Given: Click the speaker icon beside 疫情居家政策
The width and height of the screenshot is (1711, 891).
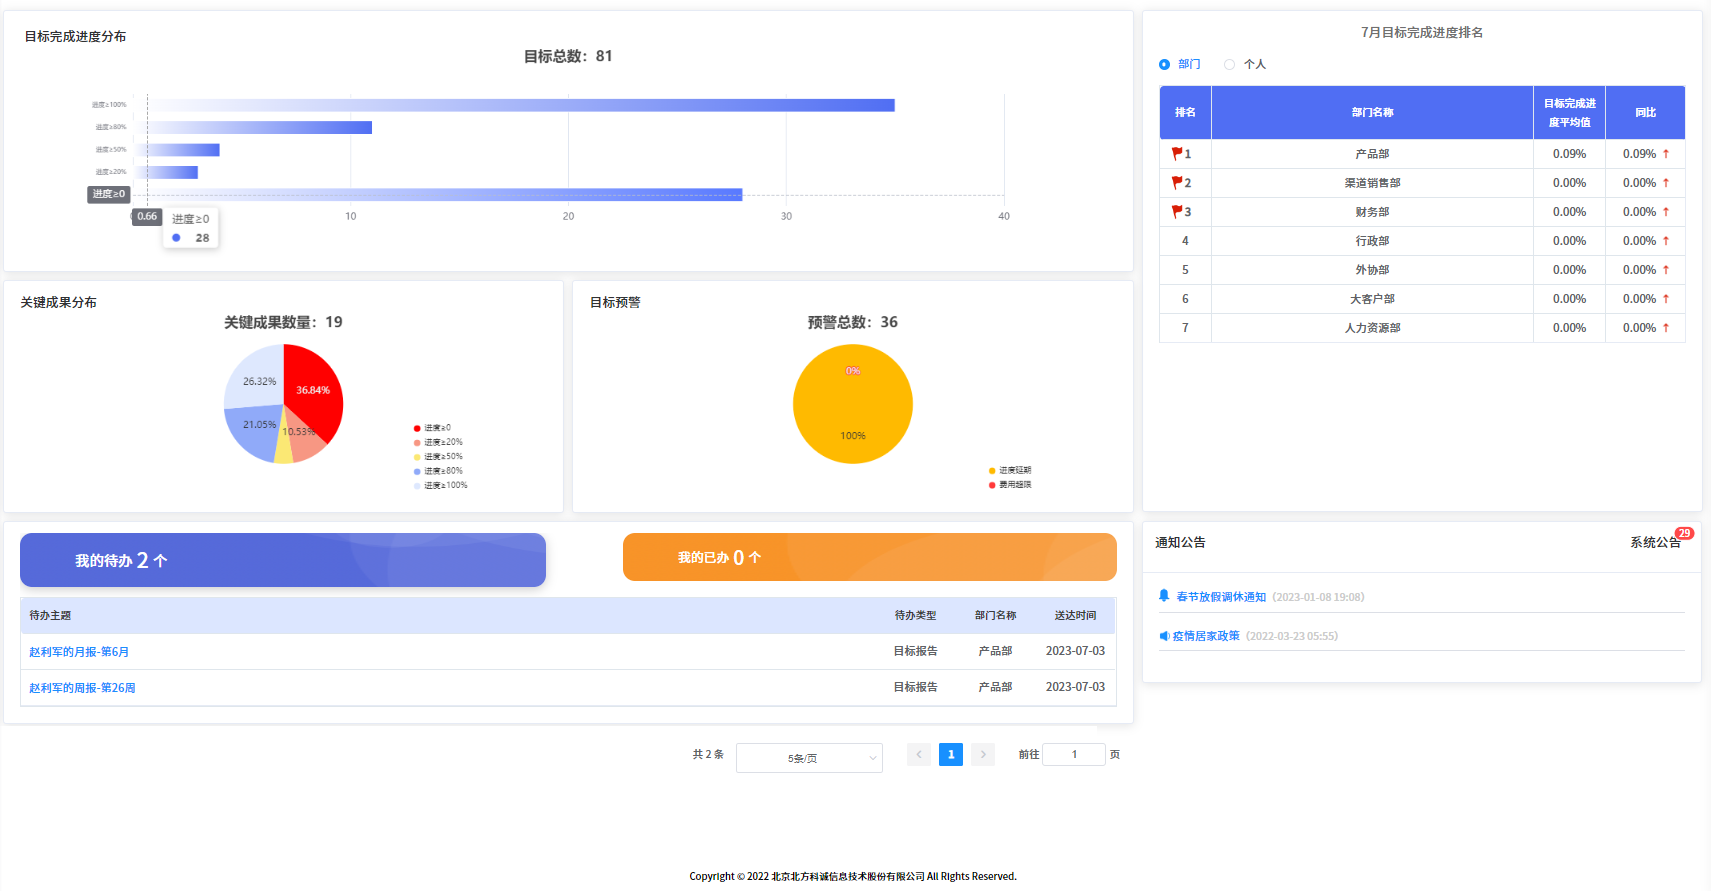Looking at the screenshot, I should point(1164,636).
